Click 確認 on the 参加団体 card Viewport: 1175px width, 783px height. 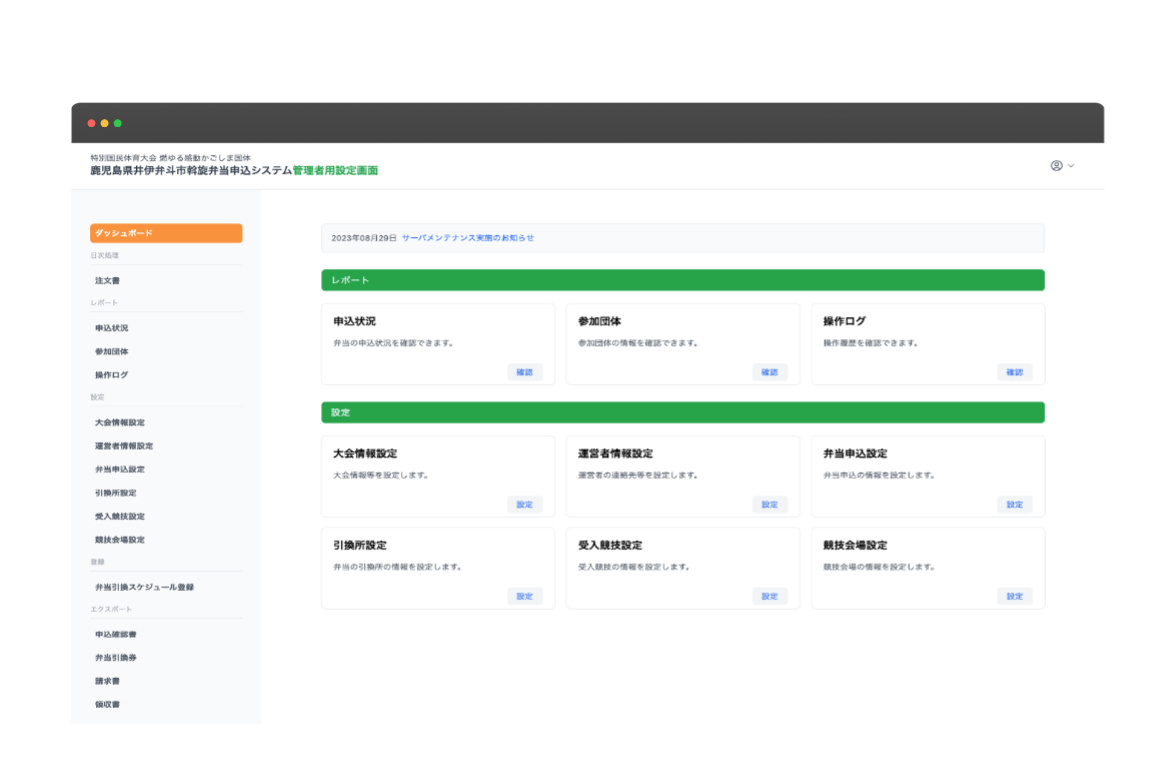tap(770, 371)
